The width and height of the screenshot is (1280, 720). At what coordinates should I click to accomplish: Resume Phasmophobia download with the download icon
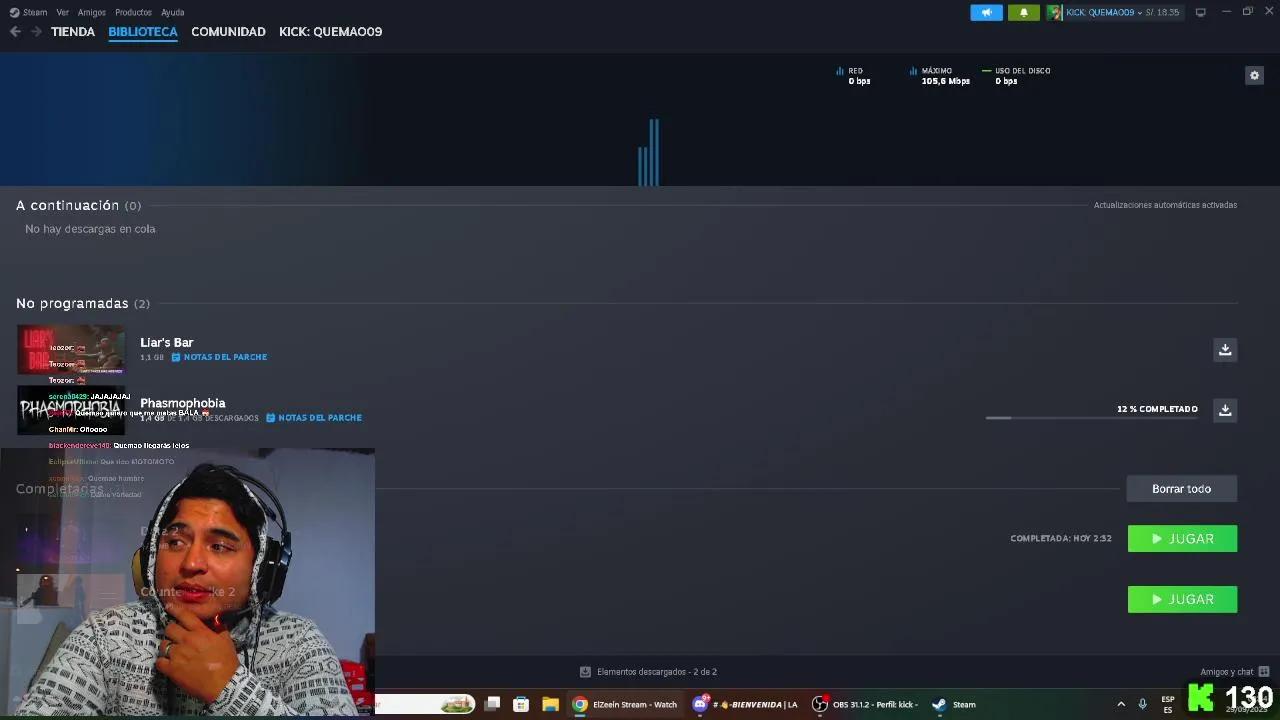click(x=1225, y=410)
